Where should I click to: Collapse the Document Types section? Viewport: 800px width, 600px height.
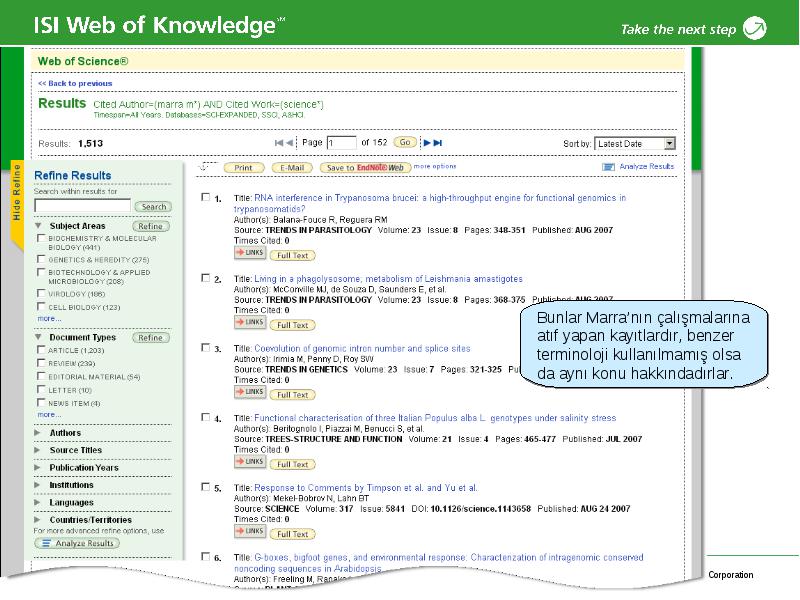(x=38, y=337)
